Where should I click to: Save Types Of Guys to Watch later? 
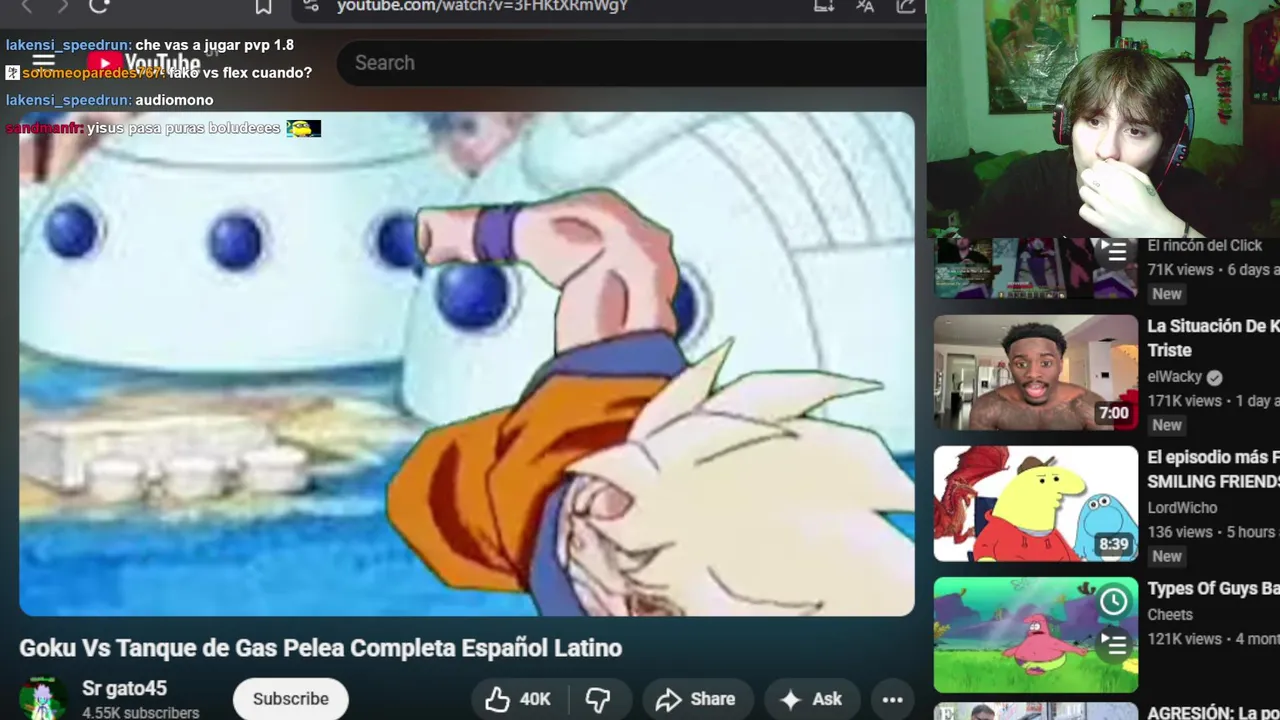tap(1114, 601)
